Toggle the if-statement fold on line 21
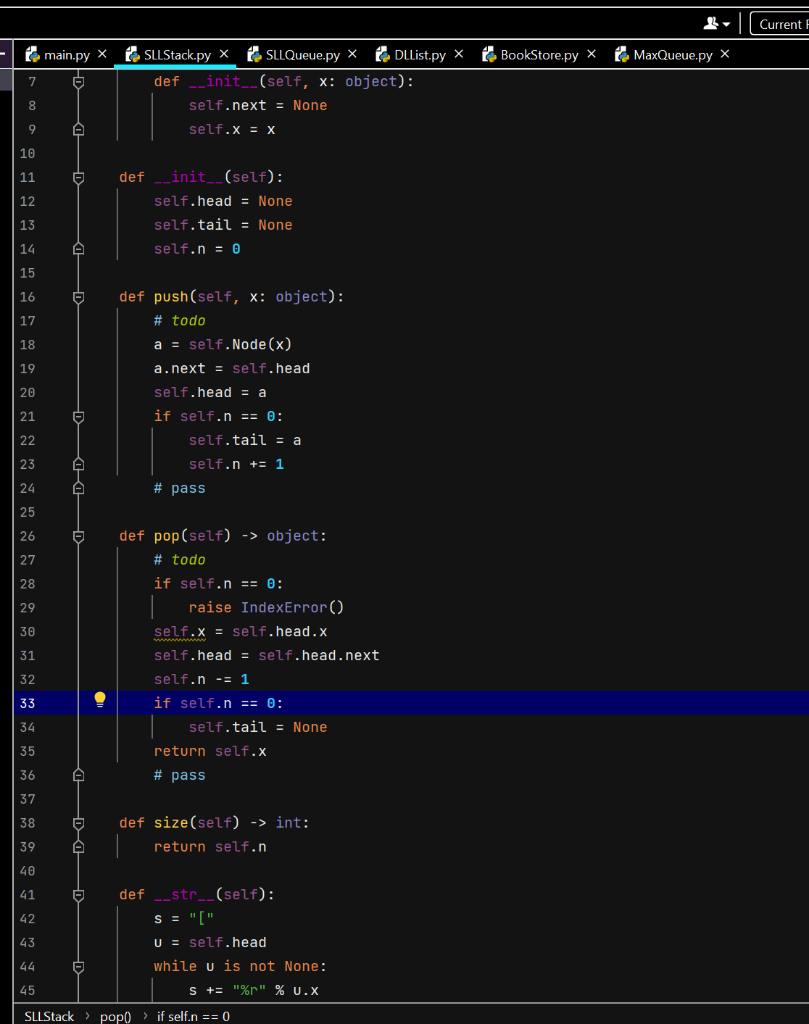Viewport: 809px width, 1024px height. pyautogui.click(x=78, y=416)
